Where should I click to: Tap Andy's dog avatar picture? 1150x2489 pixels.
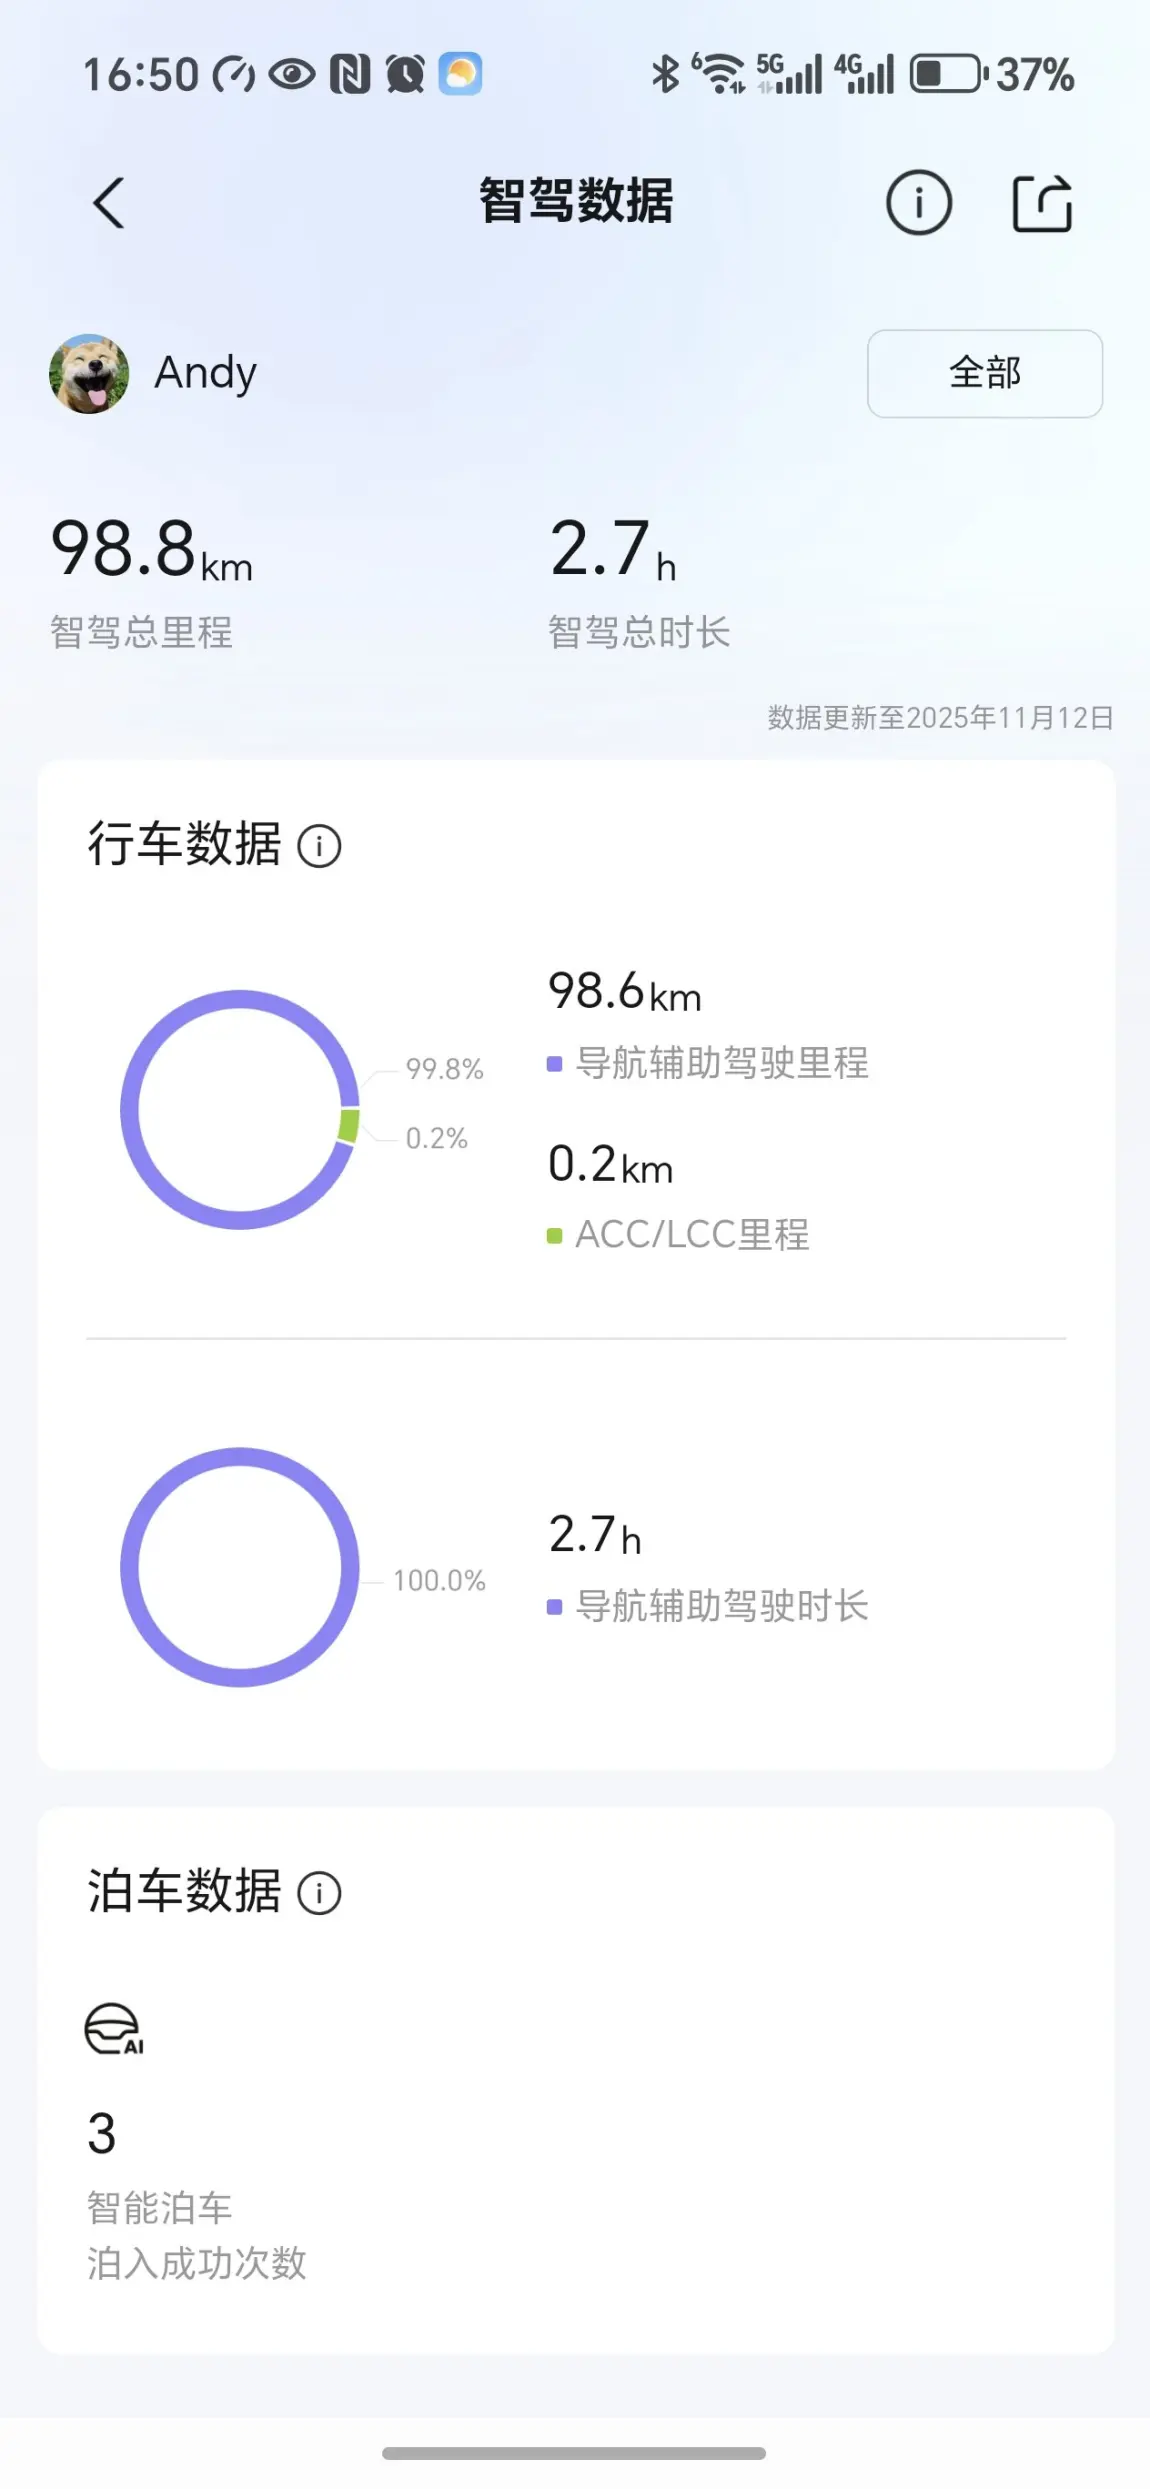tap(89, 373)
